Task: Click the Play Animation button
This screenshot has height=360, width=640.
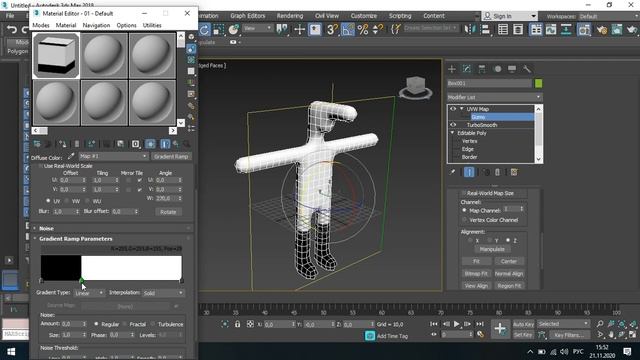Action: tap(456, 324)
